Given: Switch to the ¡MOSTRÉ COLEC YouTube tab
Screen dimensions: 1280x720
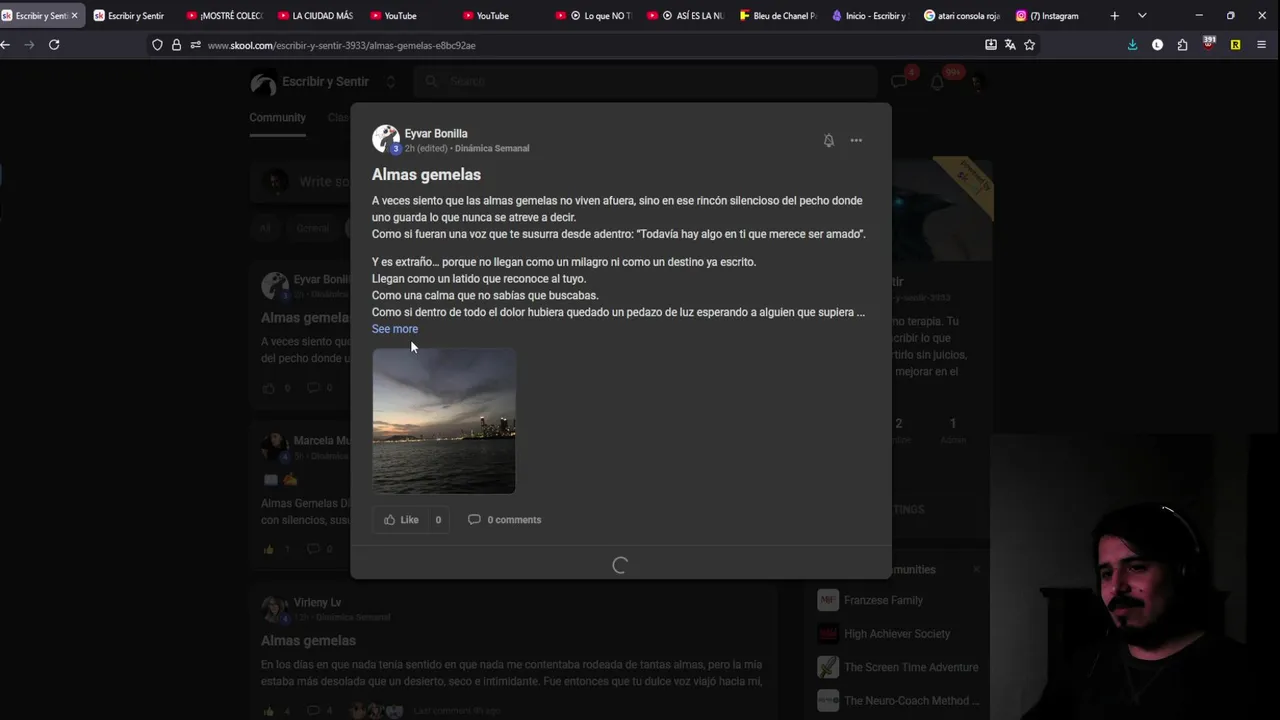Looking at the screenshot, I should point(224,16).
